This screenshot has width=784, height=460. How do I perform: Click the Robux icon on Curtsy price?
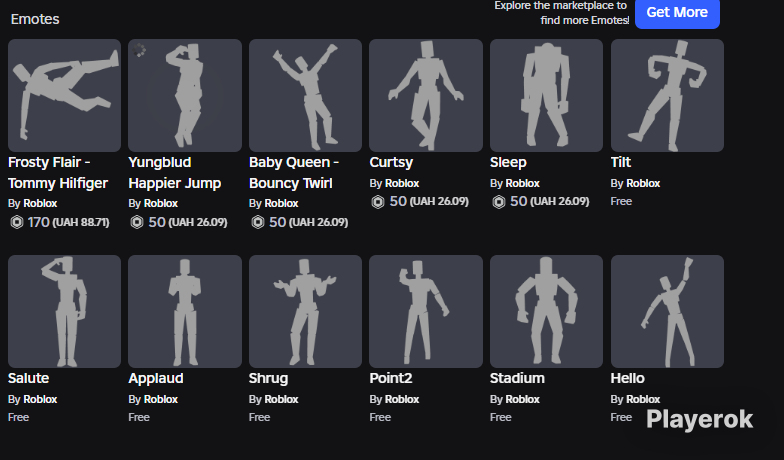point(378,202)
